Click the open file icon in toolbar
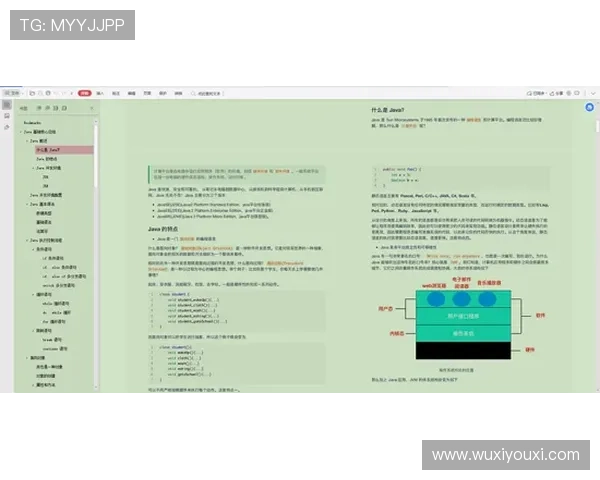Viewport: 600px width, 480px height. click(x=33, y=93)
